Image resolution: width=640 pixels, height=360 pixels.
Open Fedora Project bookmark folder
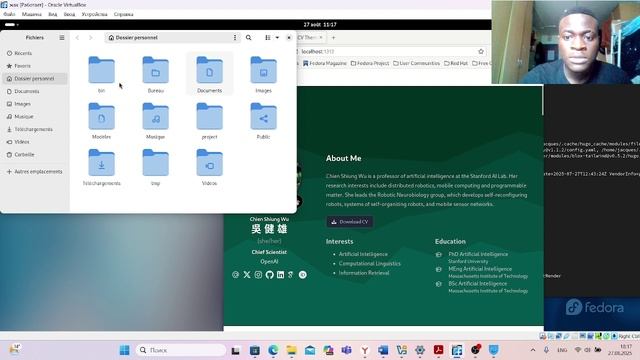tap(370, 63)
